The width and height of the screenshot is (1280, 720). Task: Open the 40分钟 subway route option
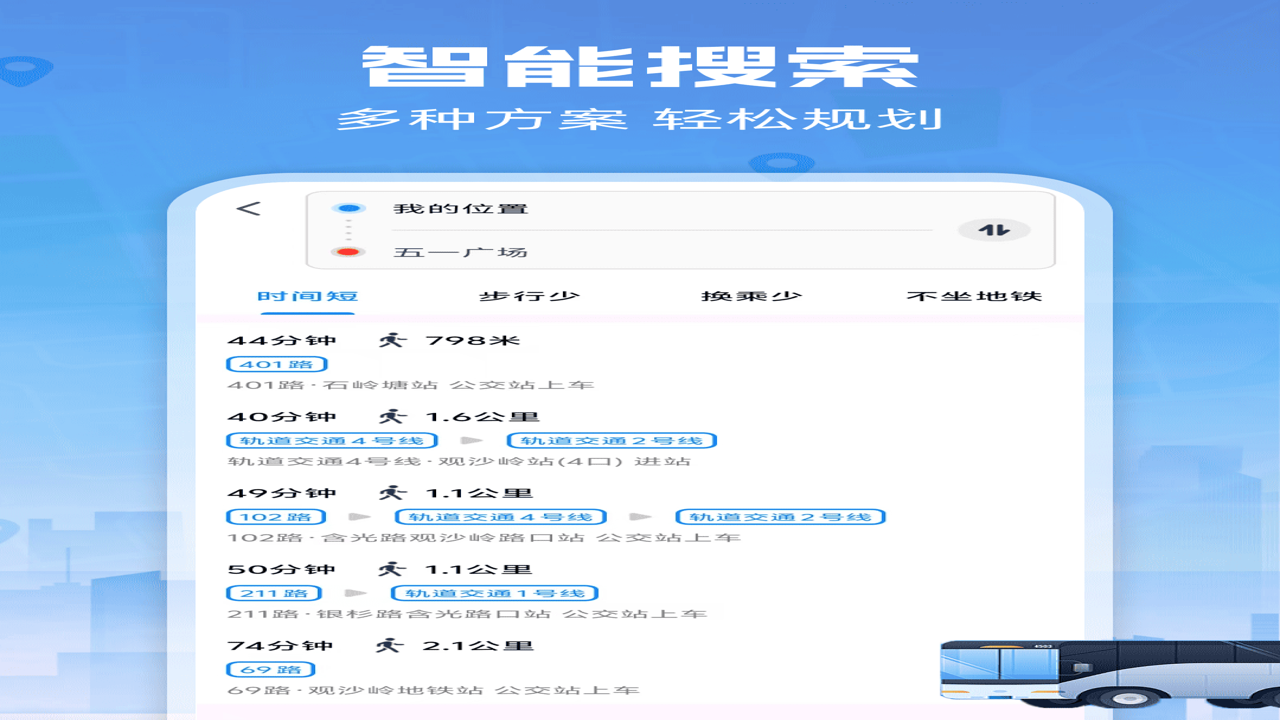pos(640,438)
